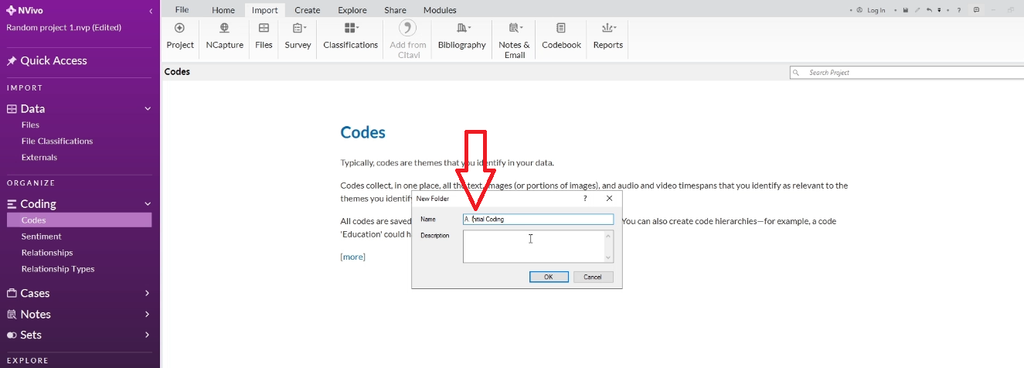Click the edit pencil icon in the title bar
The image size is (1024, 368).
click(x=918, y=10)
